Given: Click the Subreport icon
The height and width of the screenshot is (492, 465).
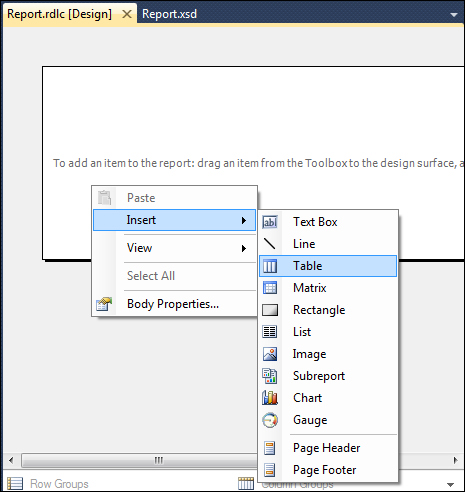Looking at the screenshot, I should point(270,376).
